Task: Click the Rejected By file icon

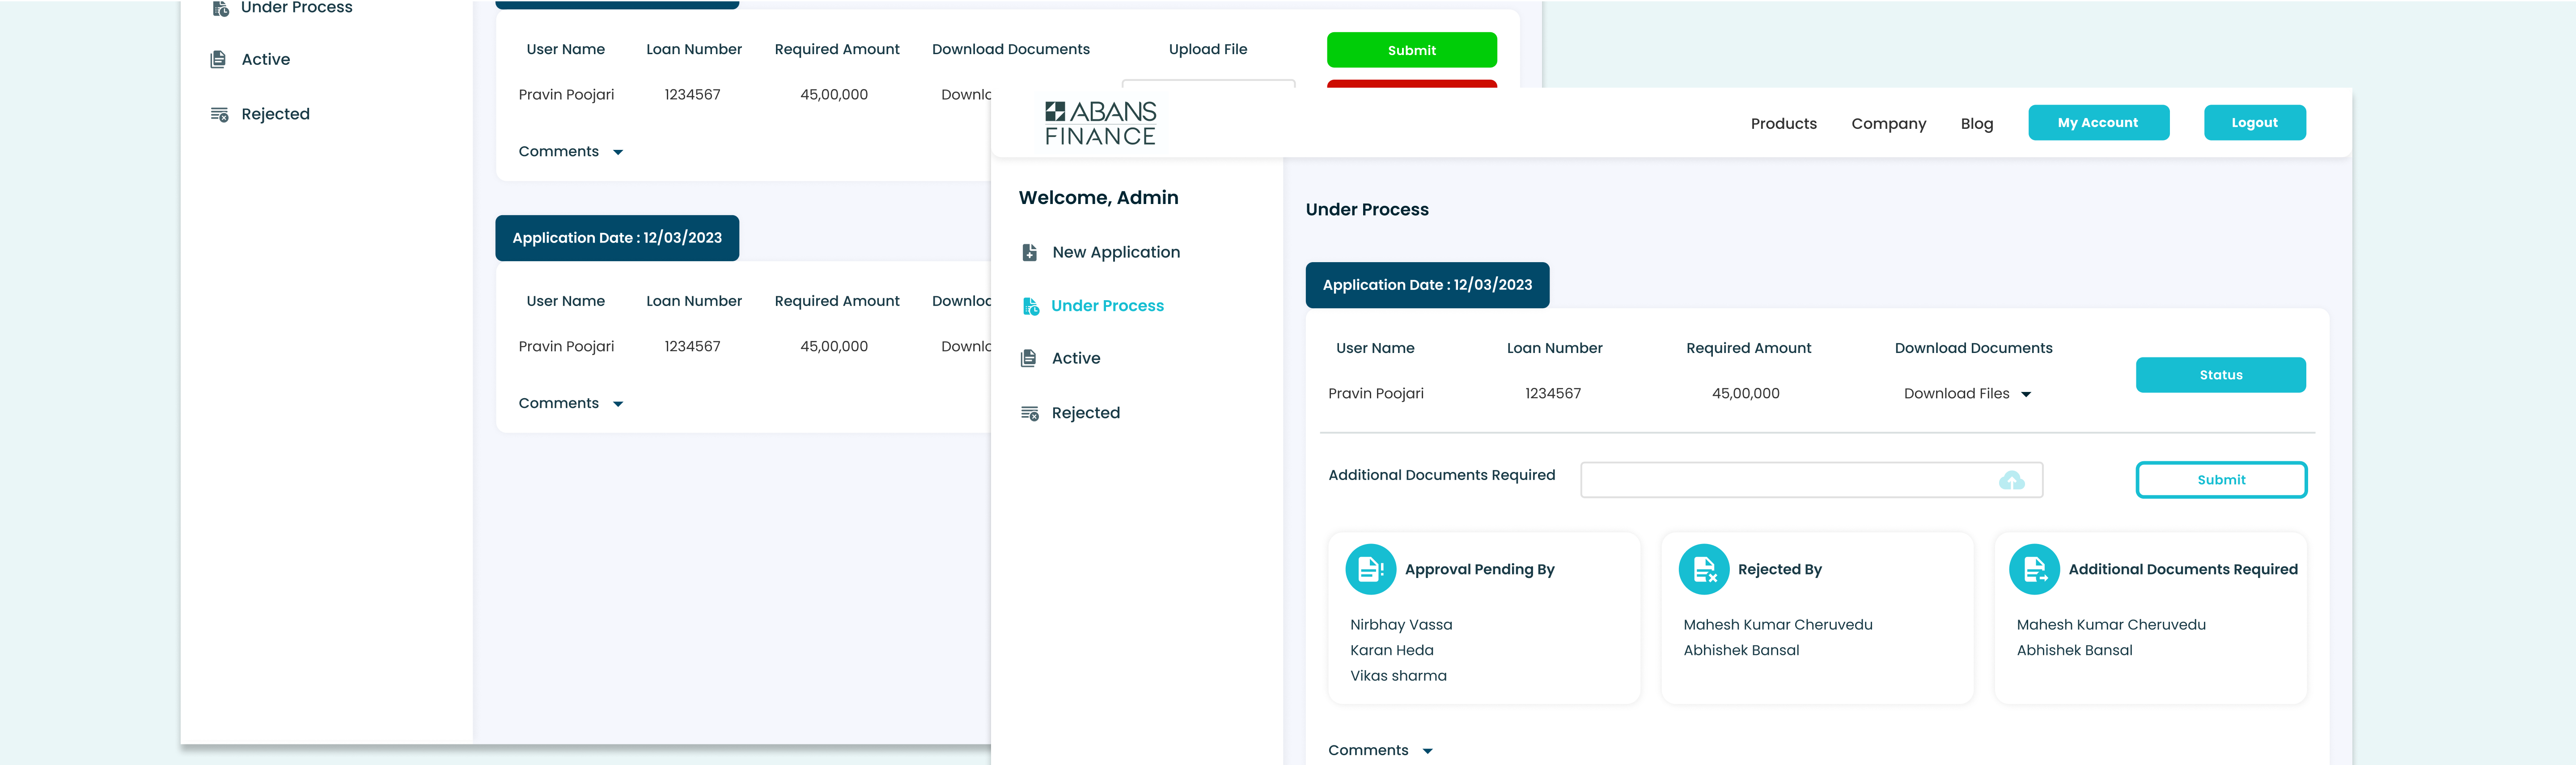Action: [x=1703, y=569]
